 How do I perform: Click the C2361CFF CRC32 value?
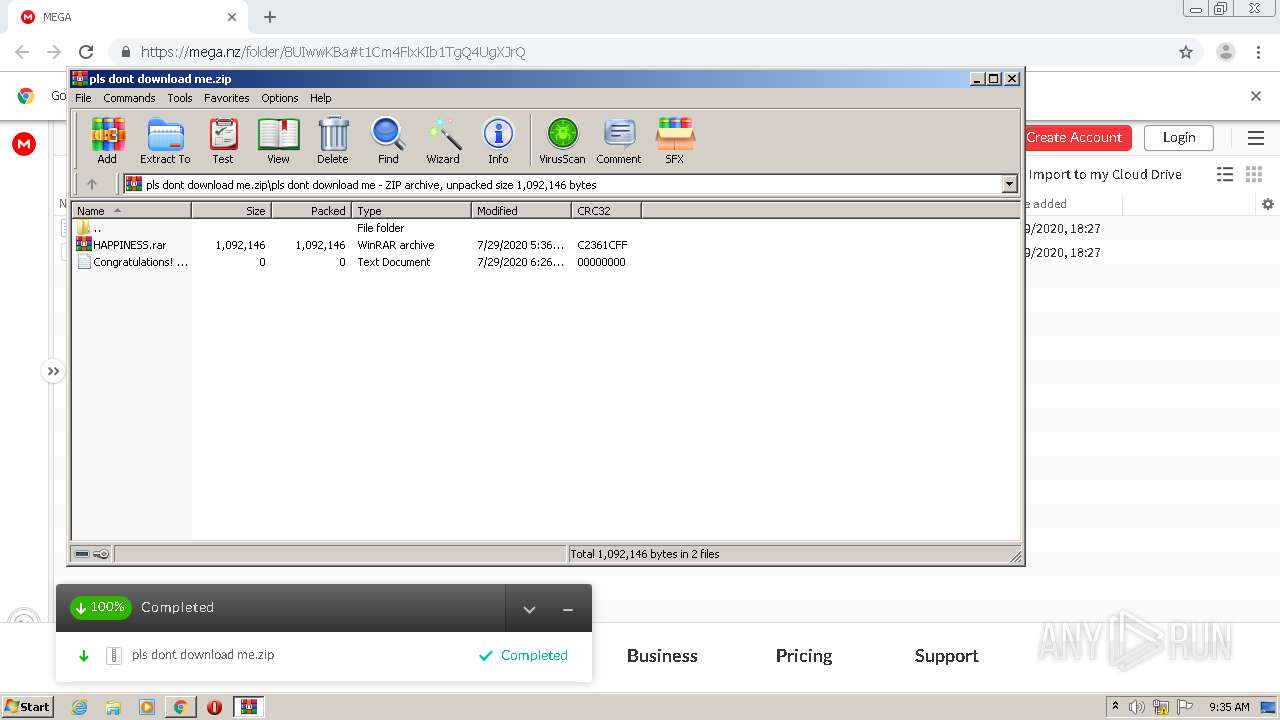[x=602, y=245]
